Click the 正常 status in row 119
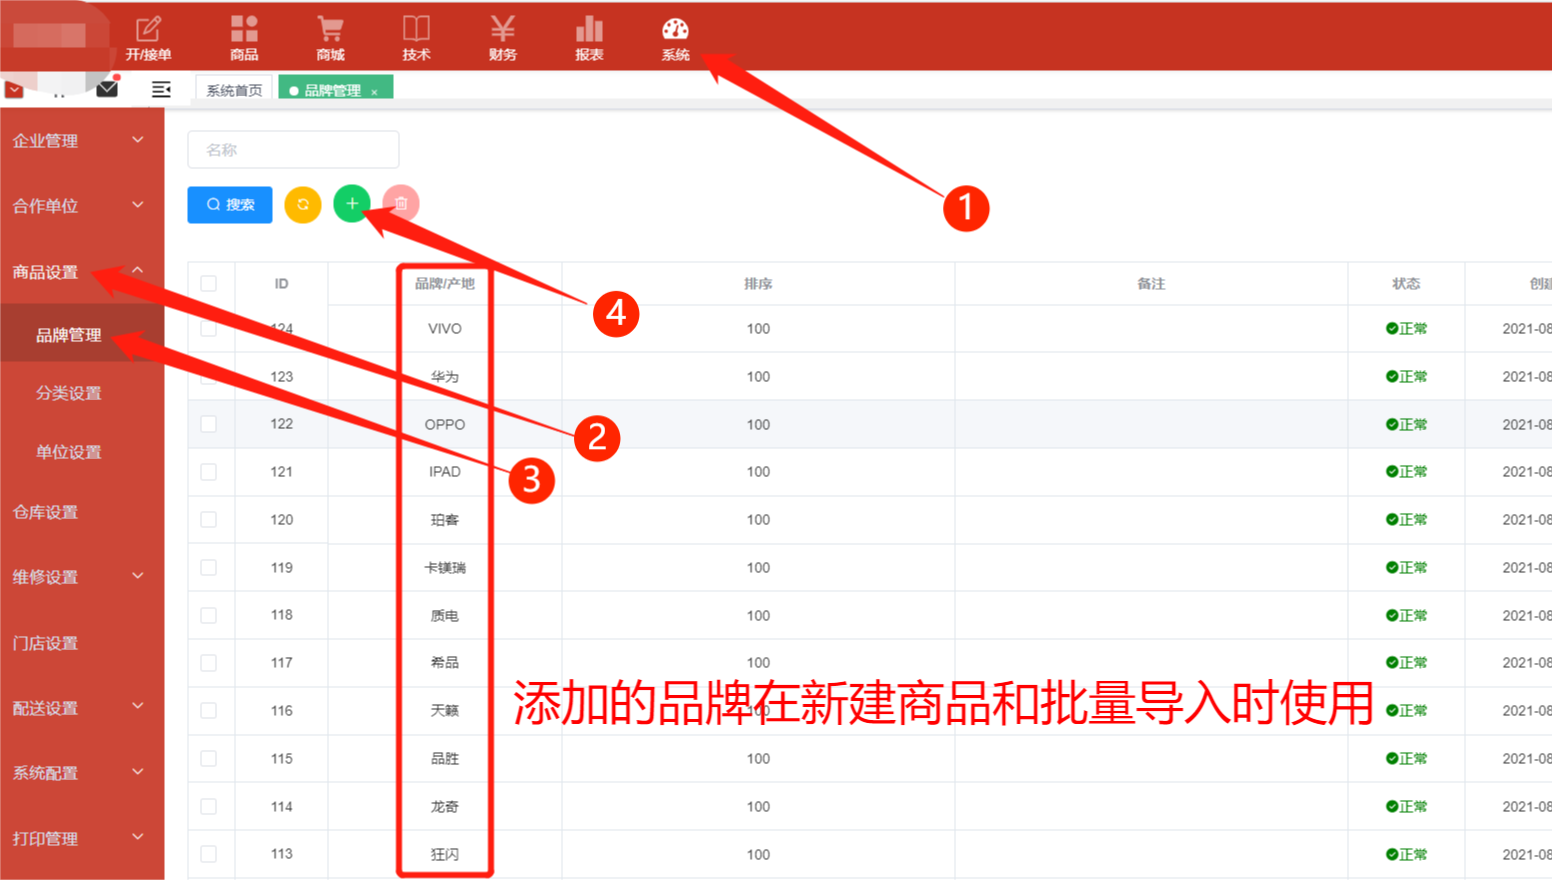 pos(1406,568)
